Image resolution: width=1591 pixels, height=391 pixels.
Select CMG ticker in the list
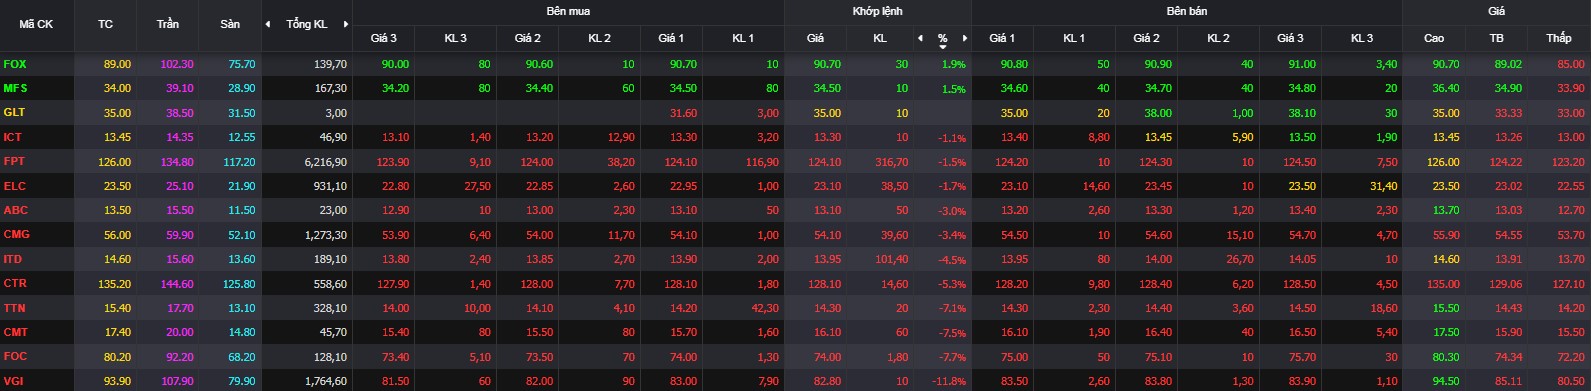pos(16,234)
